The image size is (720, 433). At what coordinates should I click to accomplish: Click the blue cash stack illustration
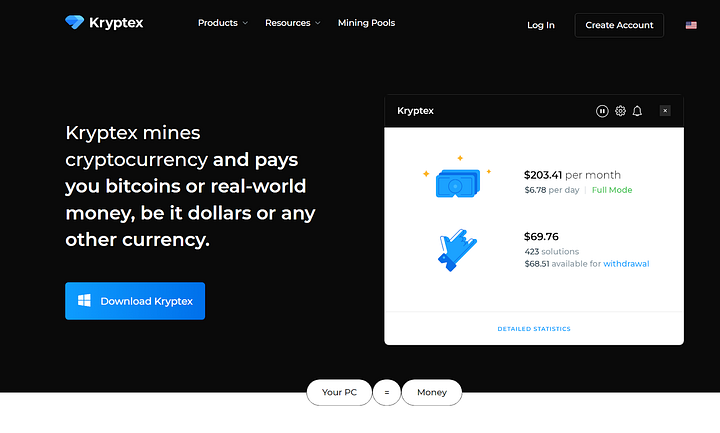coord(457,182)
